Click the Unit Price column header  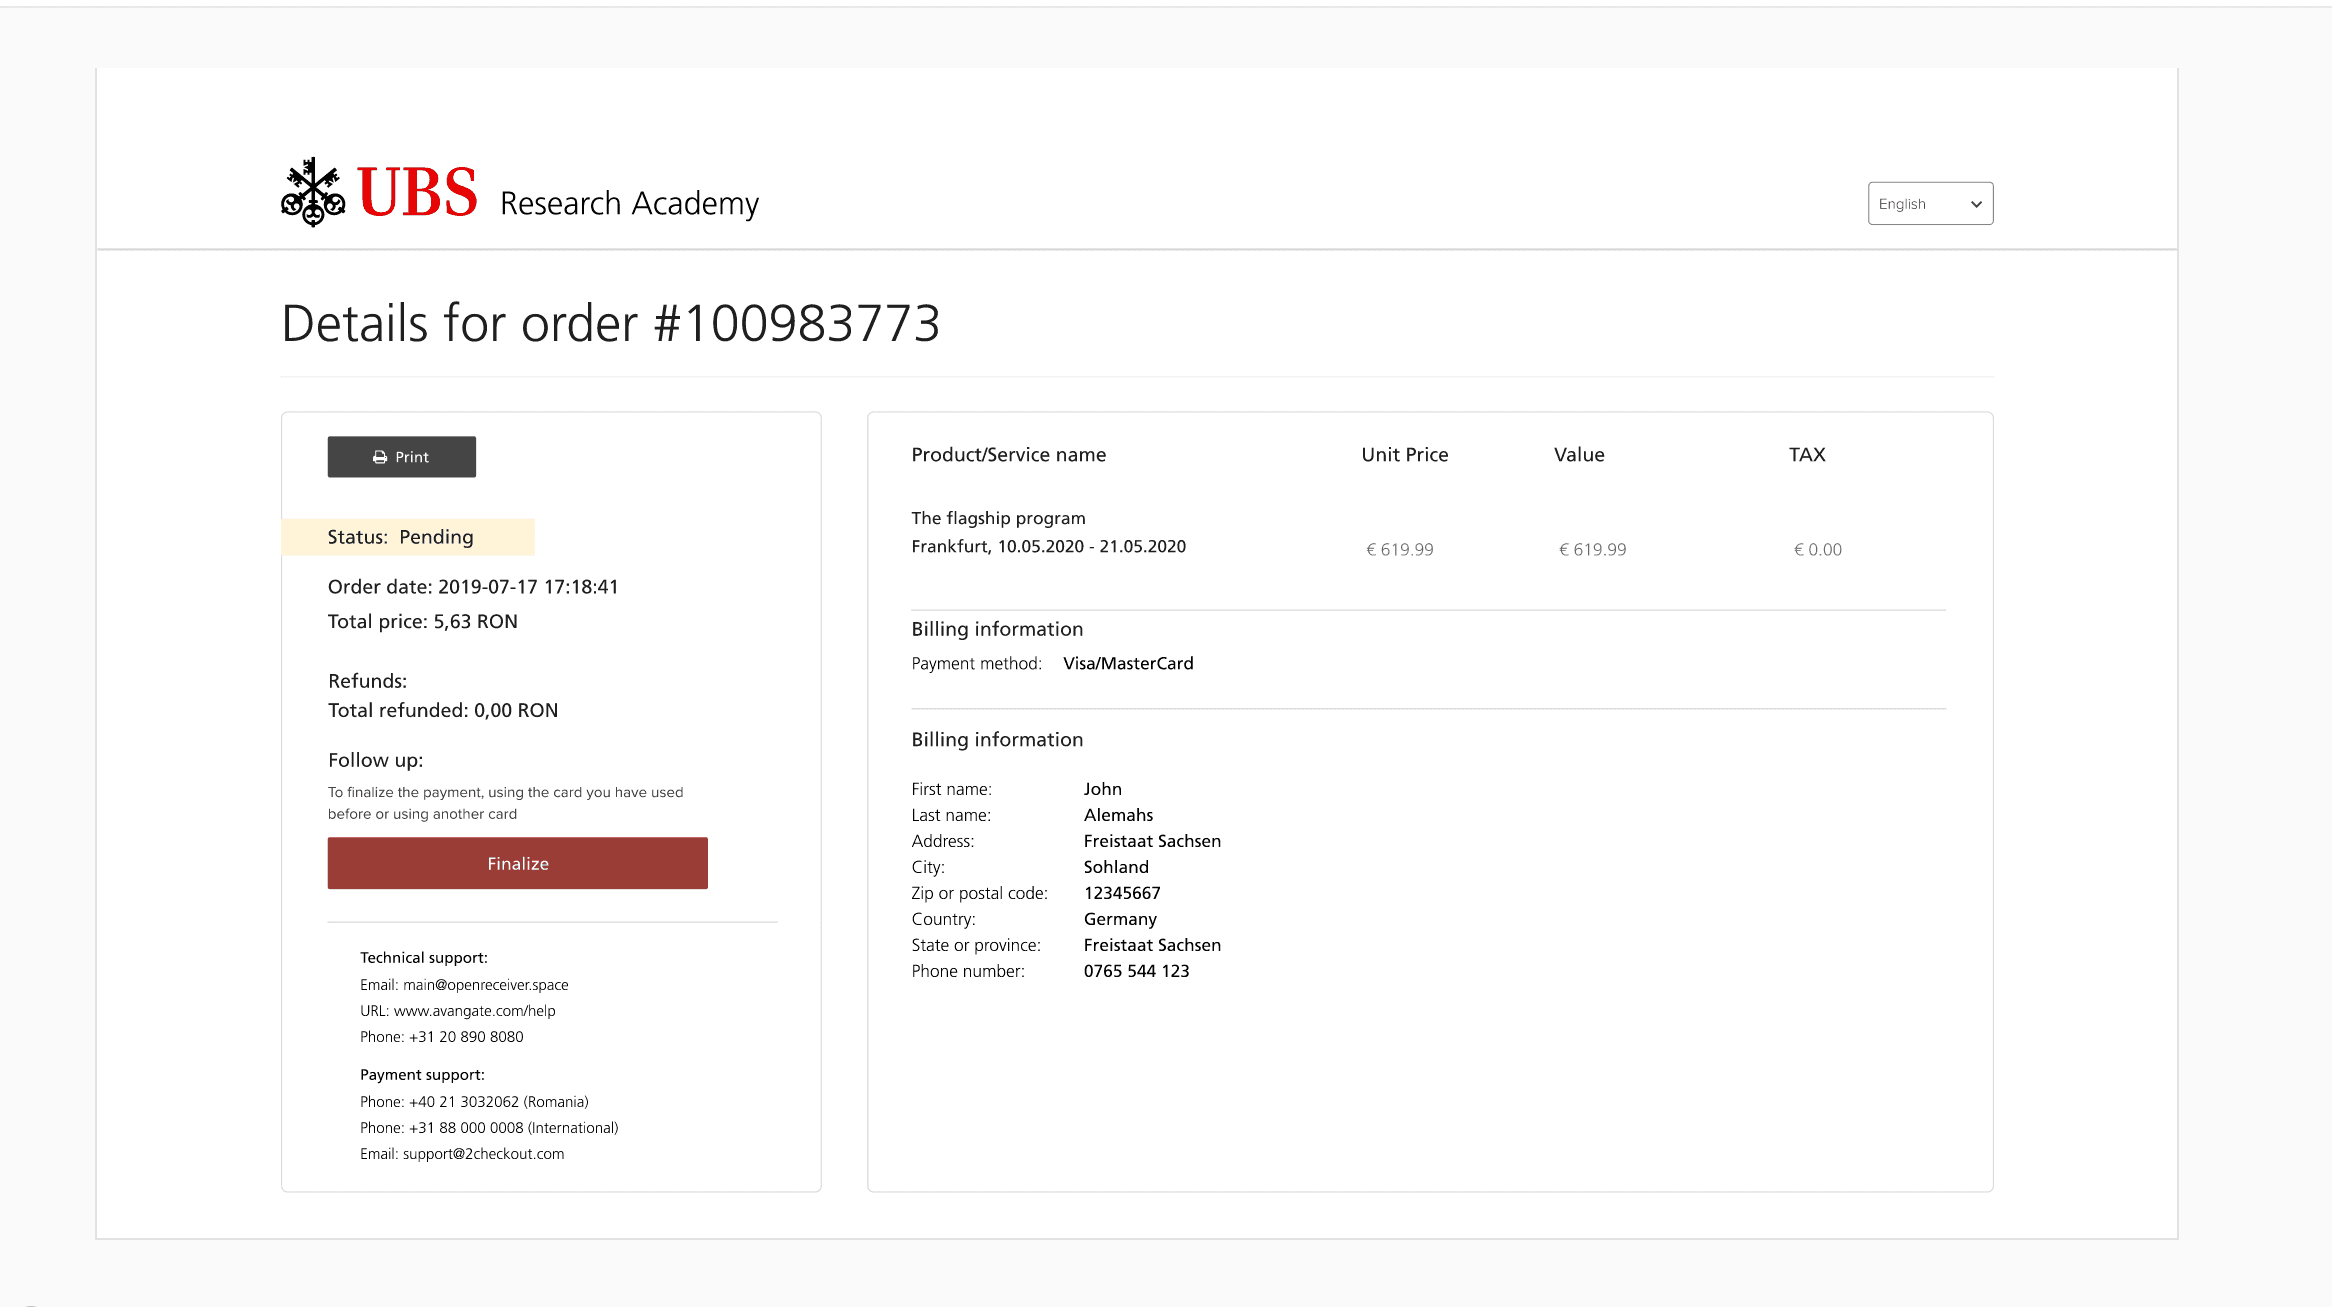[1404, 455]
